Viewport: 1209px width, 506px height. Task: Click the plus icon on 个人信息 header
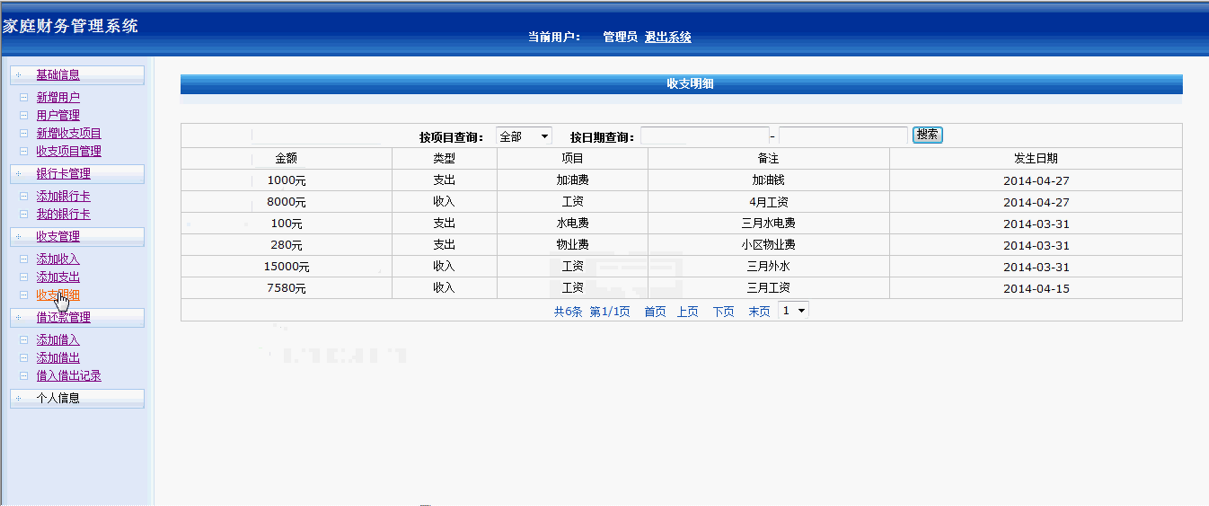coord(18,398)
